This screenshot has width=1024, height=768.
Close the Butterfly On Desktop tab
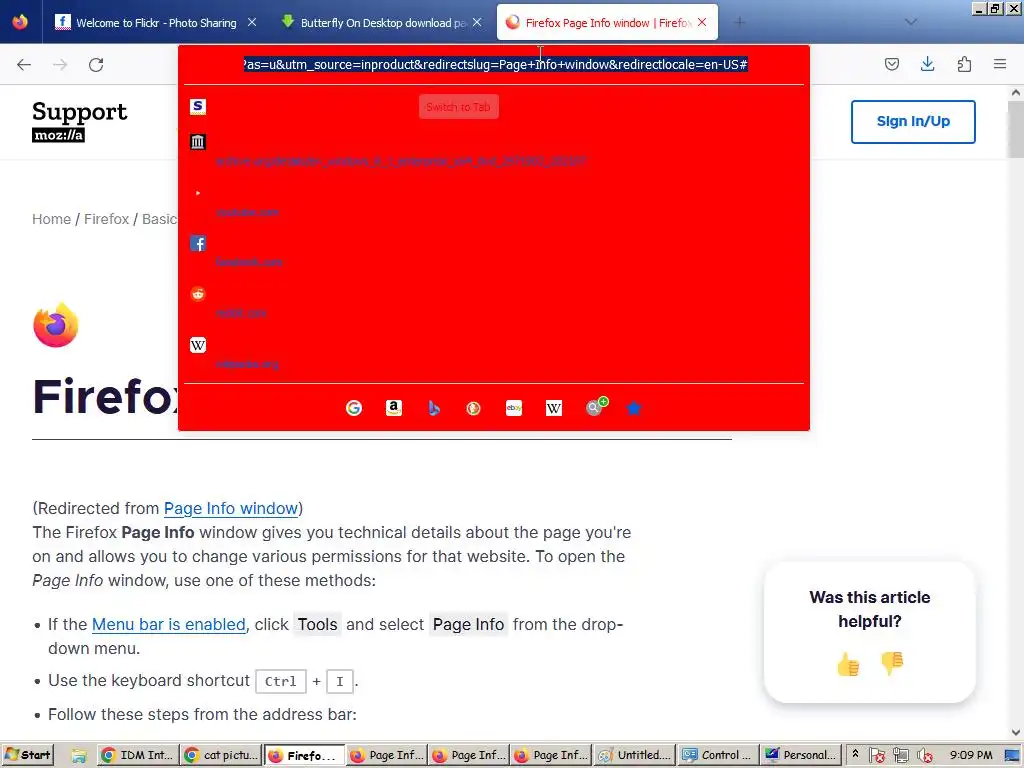477,22
